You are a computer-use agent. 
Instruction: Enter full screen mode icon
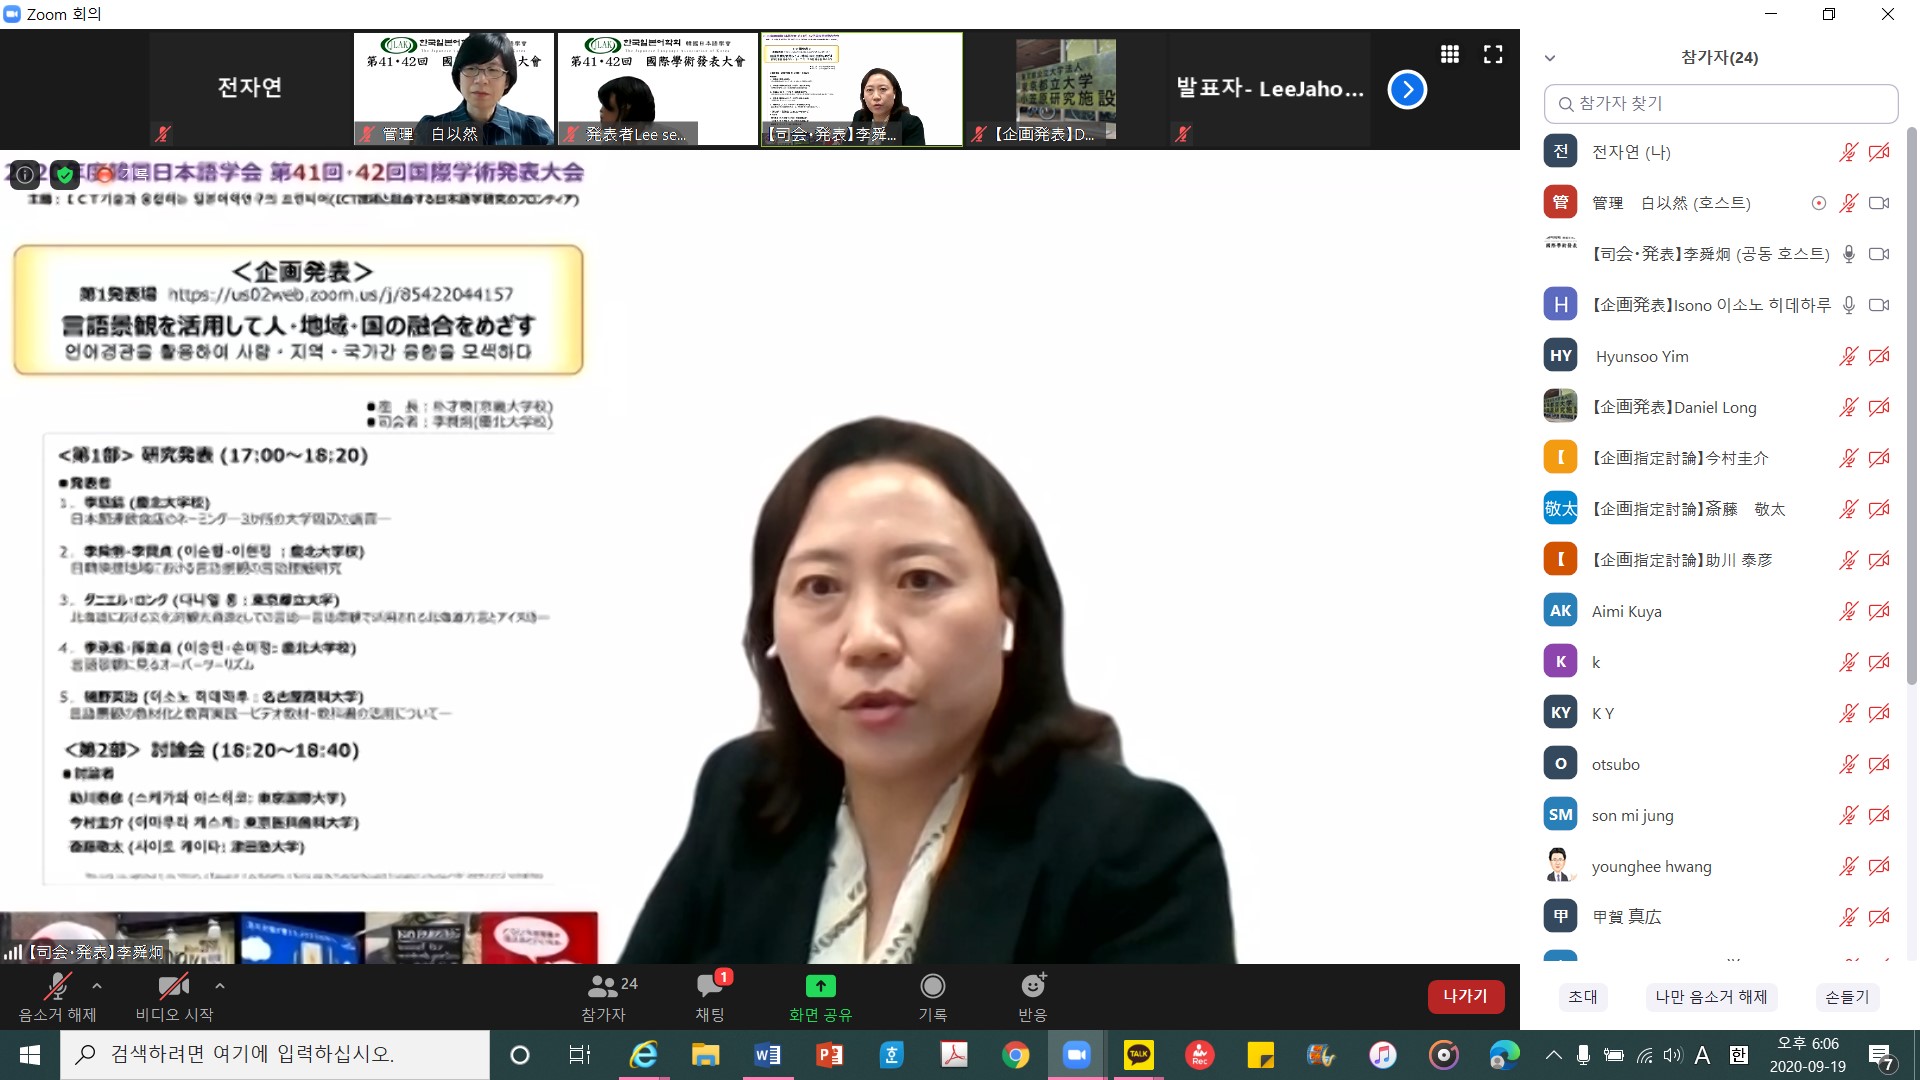click(x=1493, y=54)
